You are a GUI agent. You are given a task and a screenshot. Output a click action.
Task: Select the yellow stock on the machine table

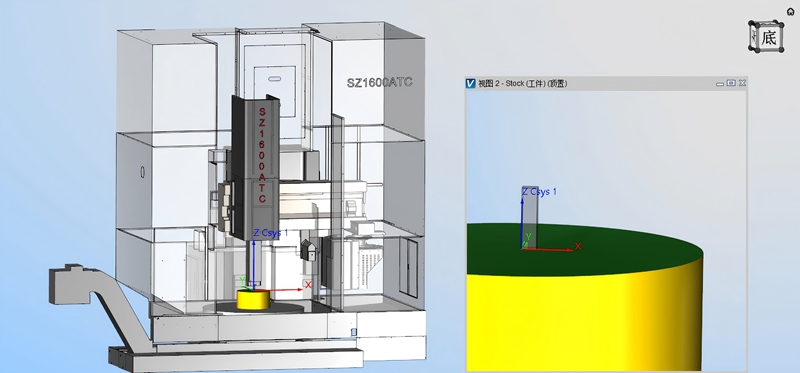(253, 300)
